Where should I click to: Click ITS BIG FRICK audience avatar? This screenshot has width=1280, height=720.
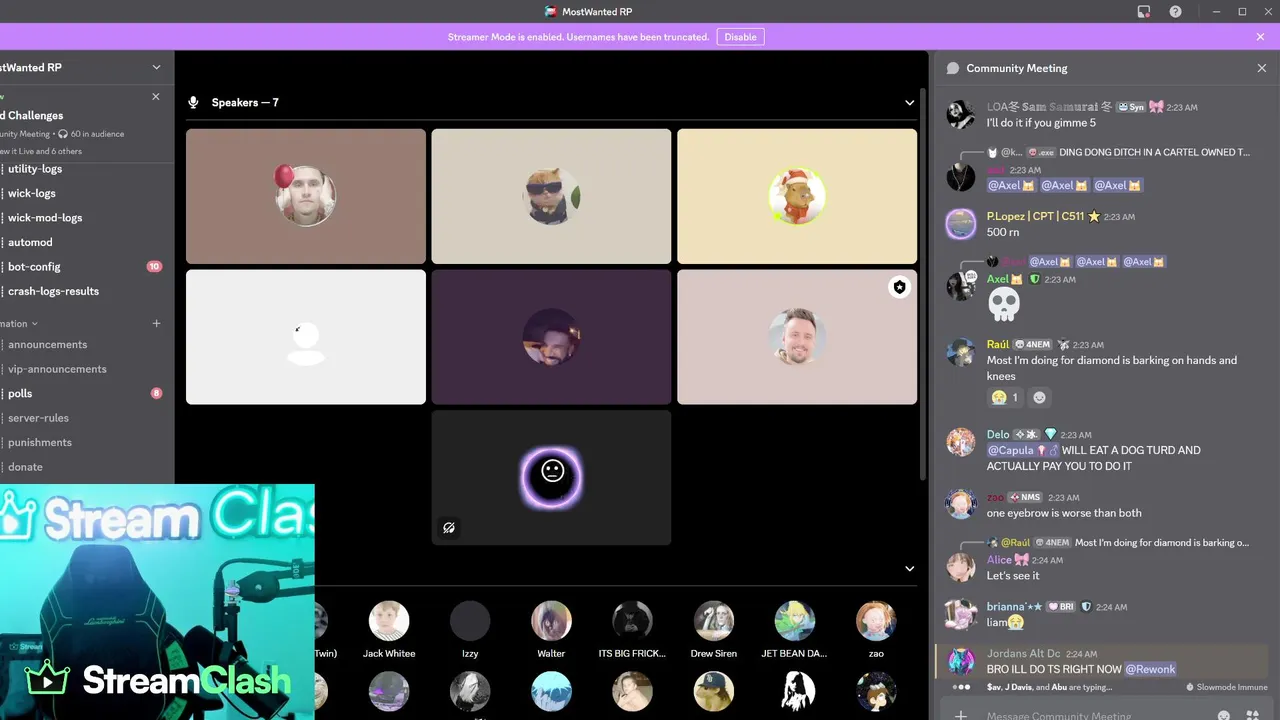pyautogui.click(x=632, y=621)
